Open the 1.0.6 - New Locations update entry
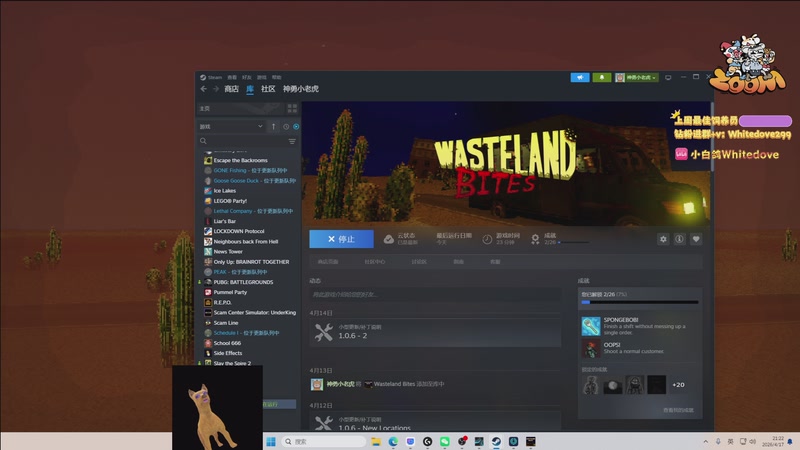Screen dimensions: 800x450 [x=435, y=422]
